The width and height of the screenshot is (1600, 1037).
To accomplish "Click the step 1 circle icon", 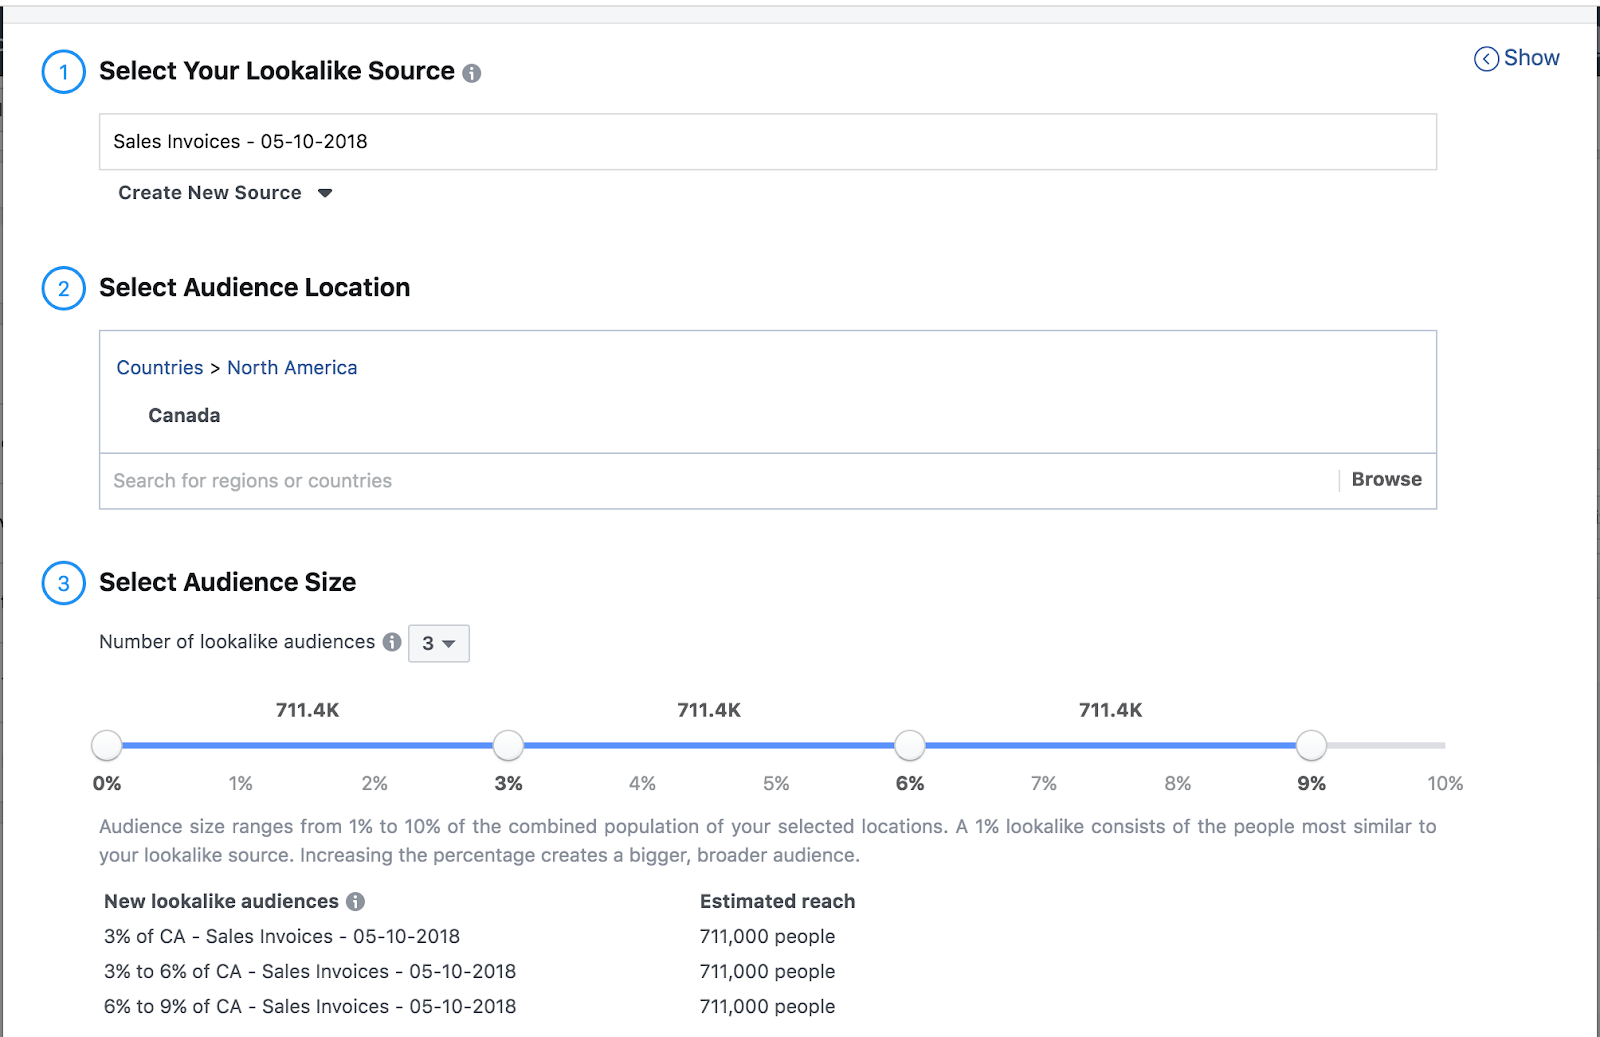I will 63,72.
